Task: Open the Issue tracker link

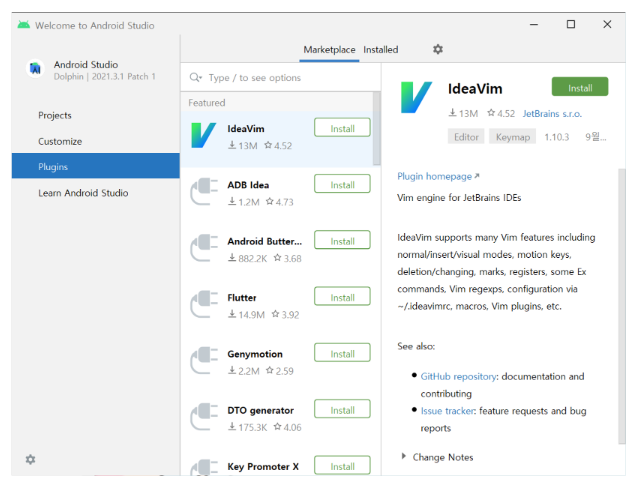Action: (x=448, y=411)
